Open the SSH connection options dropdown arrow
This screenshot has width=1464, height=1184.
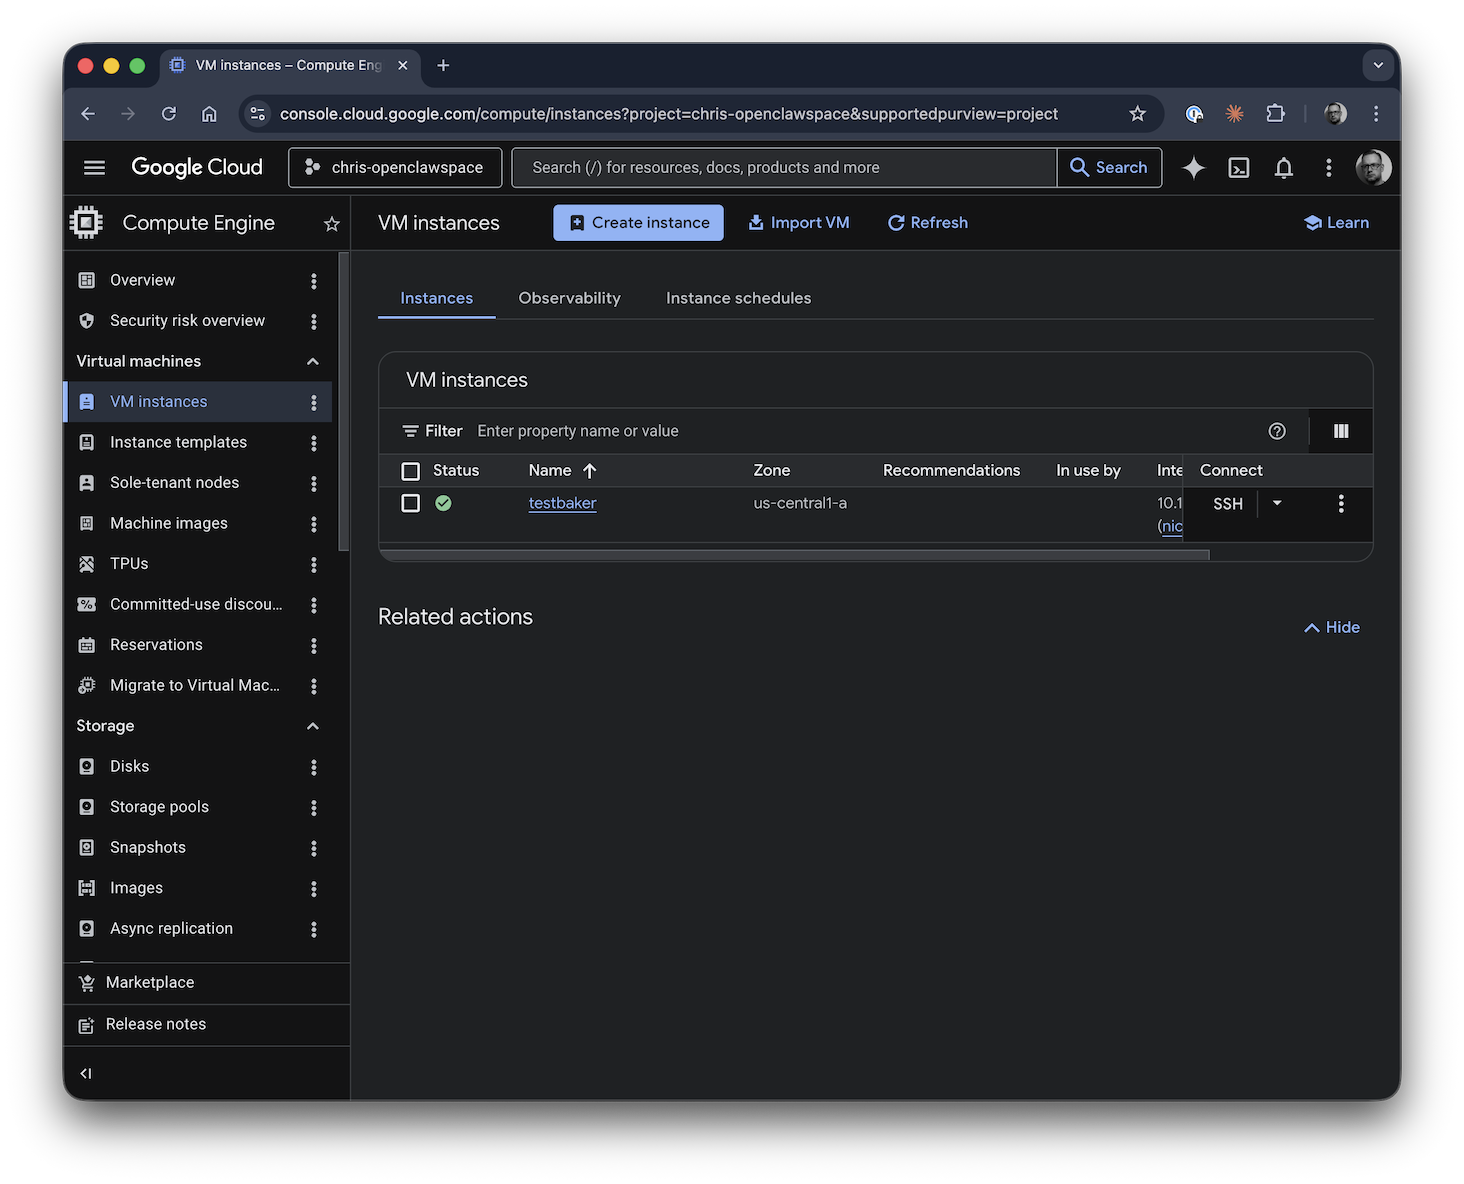1277,503
